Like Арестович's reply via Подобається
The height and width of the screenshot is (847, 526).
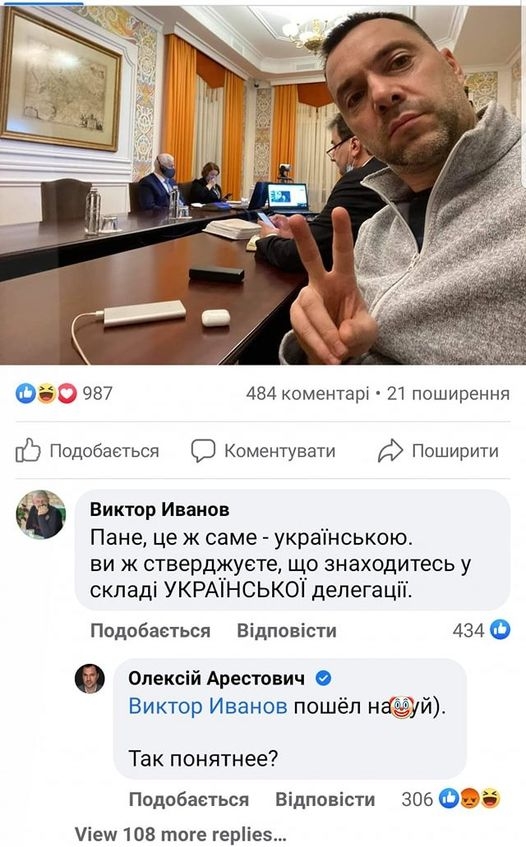[x=189, y=799]
